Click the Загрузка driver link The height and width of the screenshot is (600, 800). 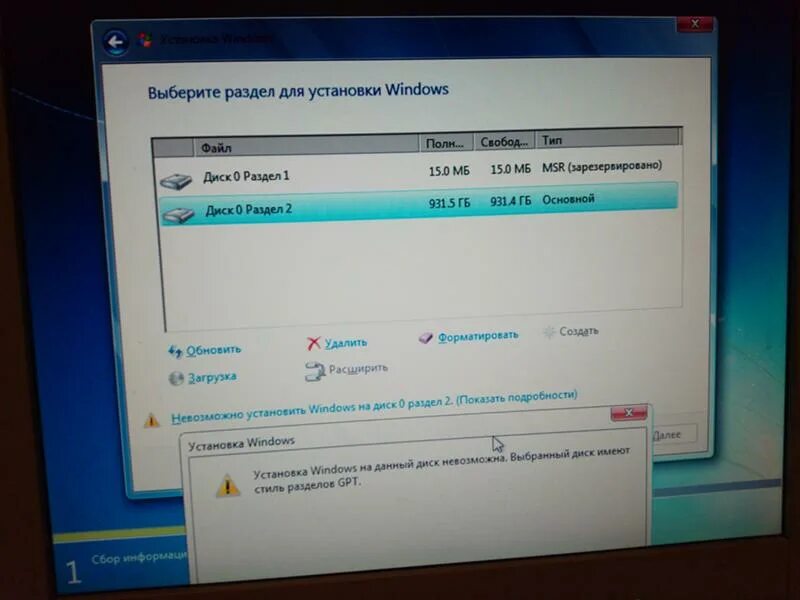212,378
